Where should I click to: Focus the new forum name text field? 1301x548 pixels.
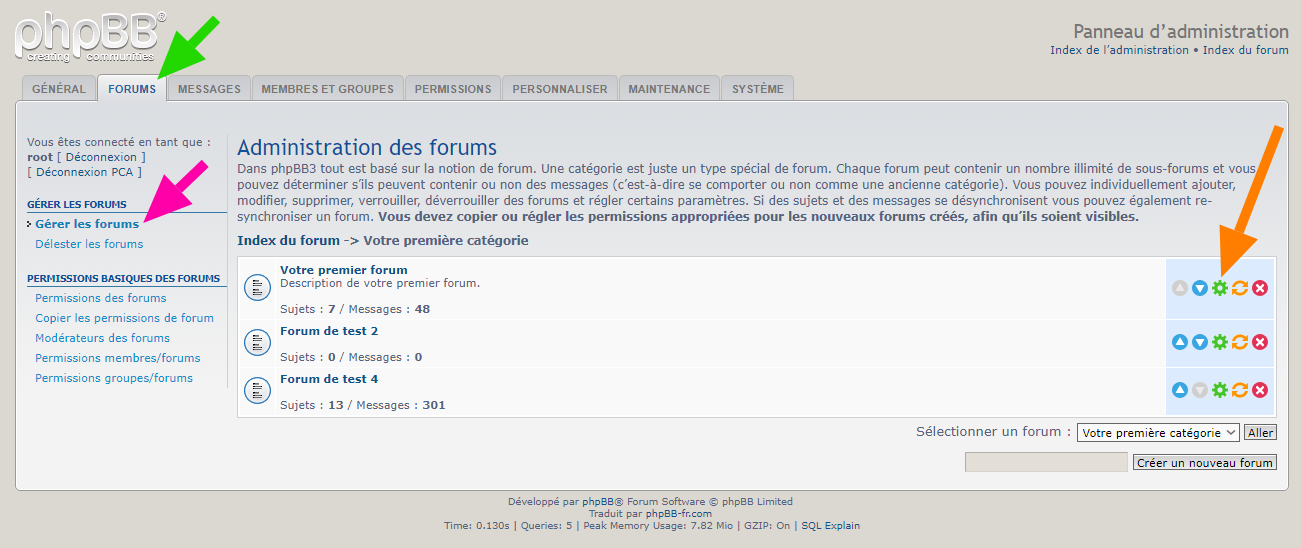point(1045,462)
